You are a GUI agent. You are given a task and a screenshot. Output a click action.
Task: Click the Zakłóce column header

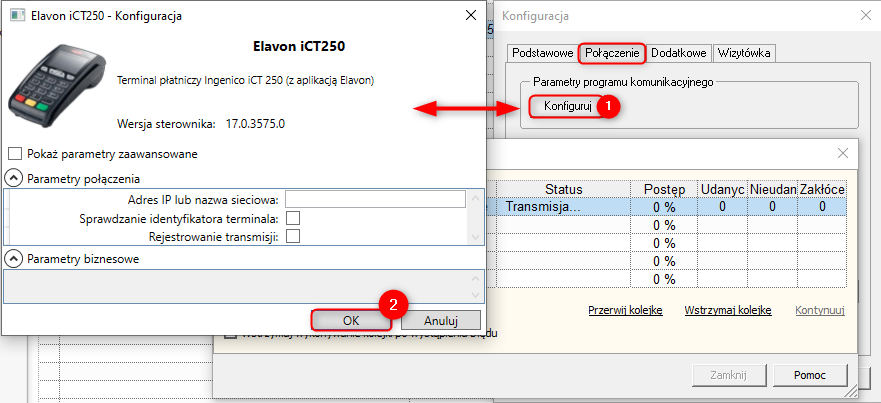(x=822, y=190)
